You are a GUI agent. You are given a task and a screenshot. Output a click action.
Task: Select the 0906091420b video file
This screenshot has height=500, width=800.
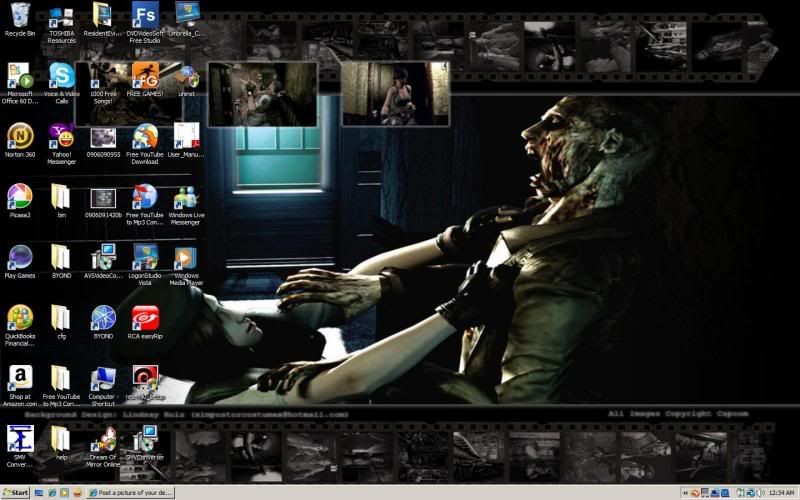point(103,201)
